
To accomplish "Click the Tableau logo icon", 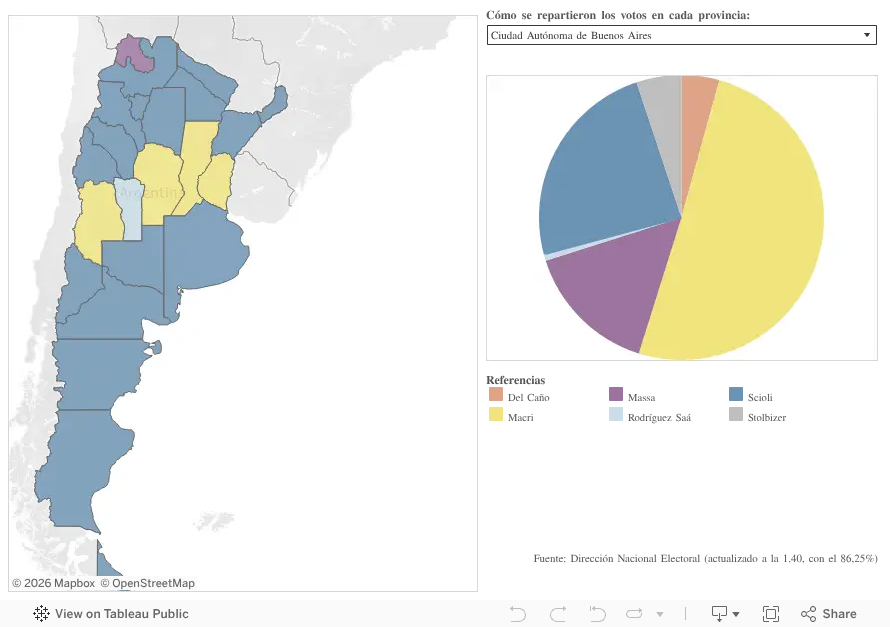I will click(41, 613).
